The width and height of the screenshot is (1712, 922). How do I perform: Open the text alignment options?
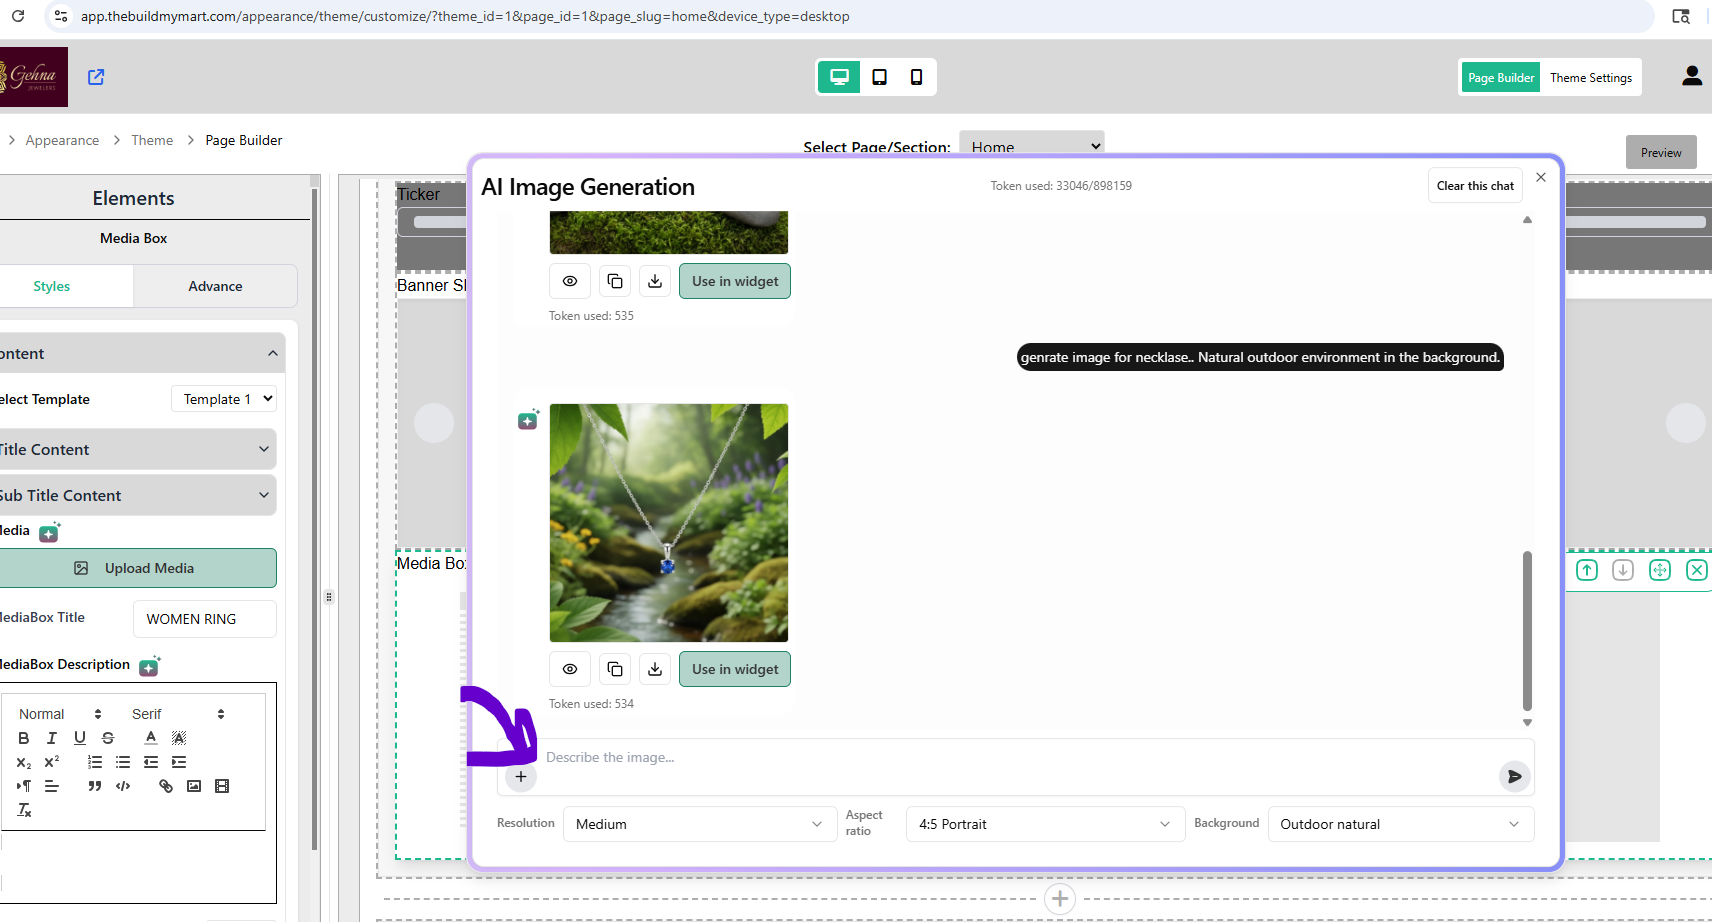pyautogui.click(x=52, y=786)
